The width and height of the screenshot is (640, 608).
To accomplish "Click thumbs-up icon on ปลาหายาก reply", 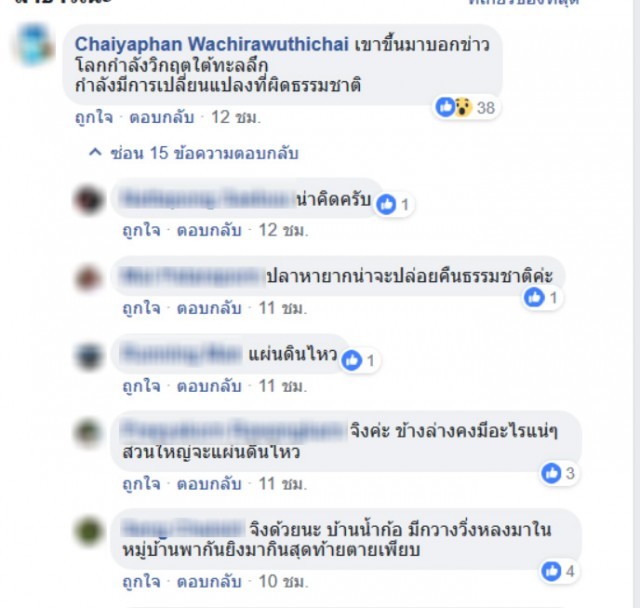I will [534, 297].
